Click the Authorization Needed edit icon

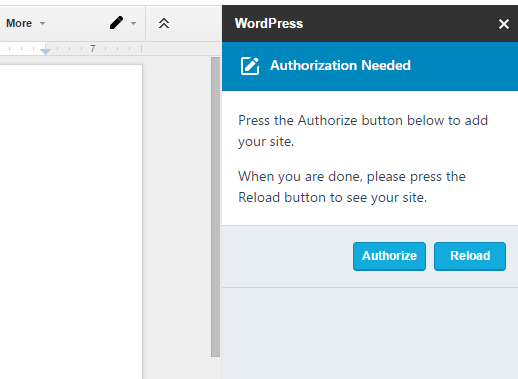tap(250, 66)
